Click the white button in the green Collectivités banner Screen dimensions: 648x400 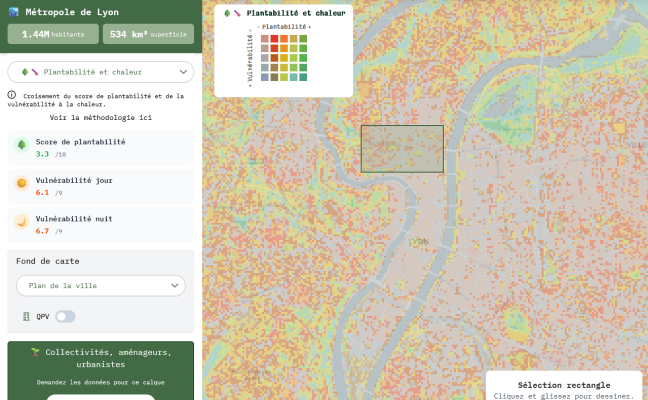tap(100, 397)
